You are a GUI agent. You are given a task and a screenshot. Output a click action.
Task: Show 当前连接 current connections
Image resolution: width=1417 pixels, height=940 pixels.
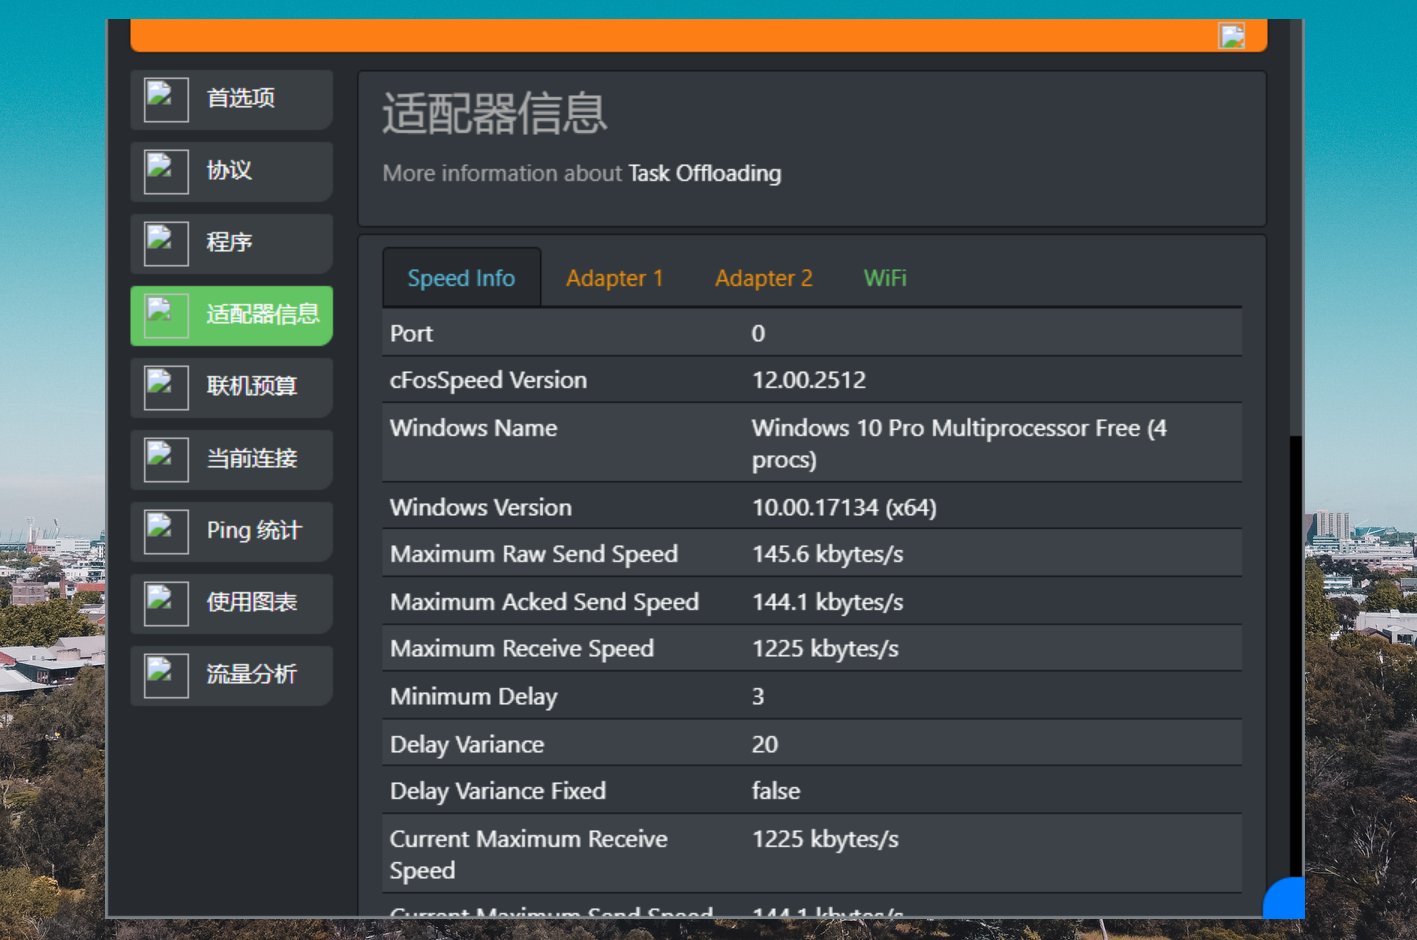[x=231, y=460]
